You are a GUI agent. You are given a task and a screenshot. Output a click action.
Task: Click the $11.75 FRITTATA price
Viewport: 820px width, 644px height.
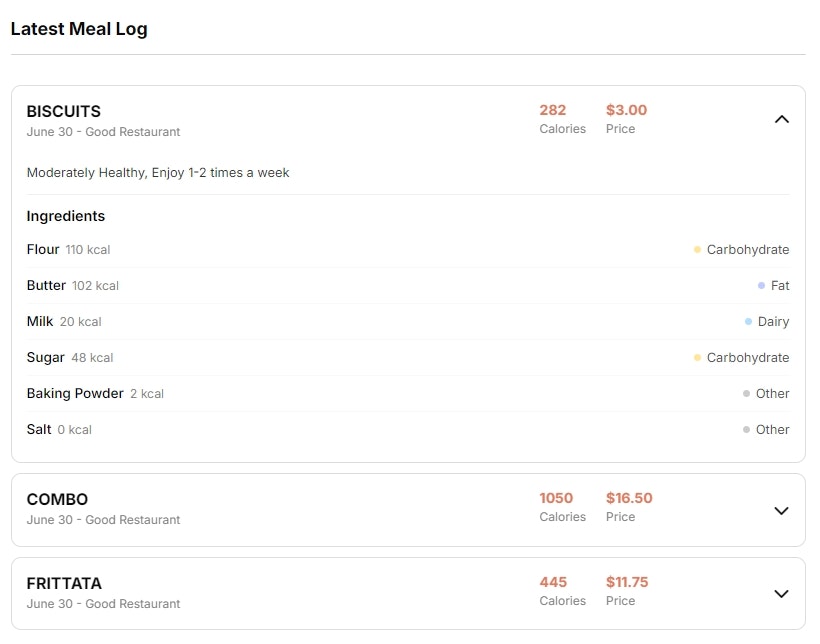[627, 582]
